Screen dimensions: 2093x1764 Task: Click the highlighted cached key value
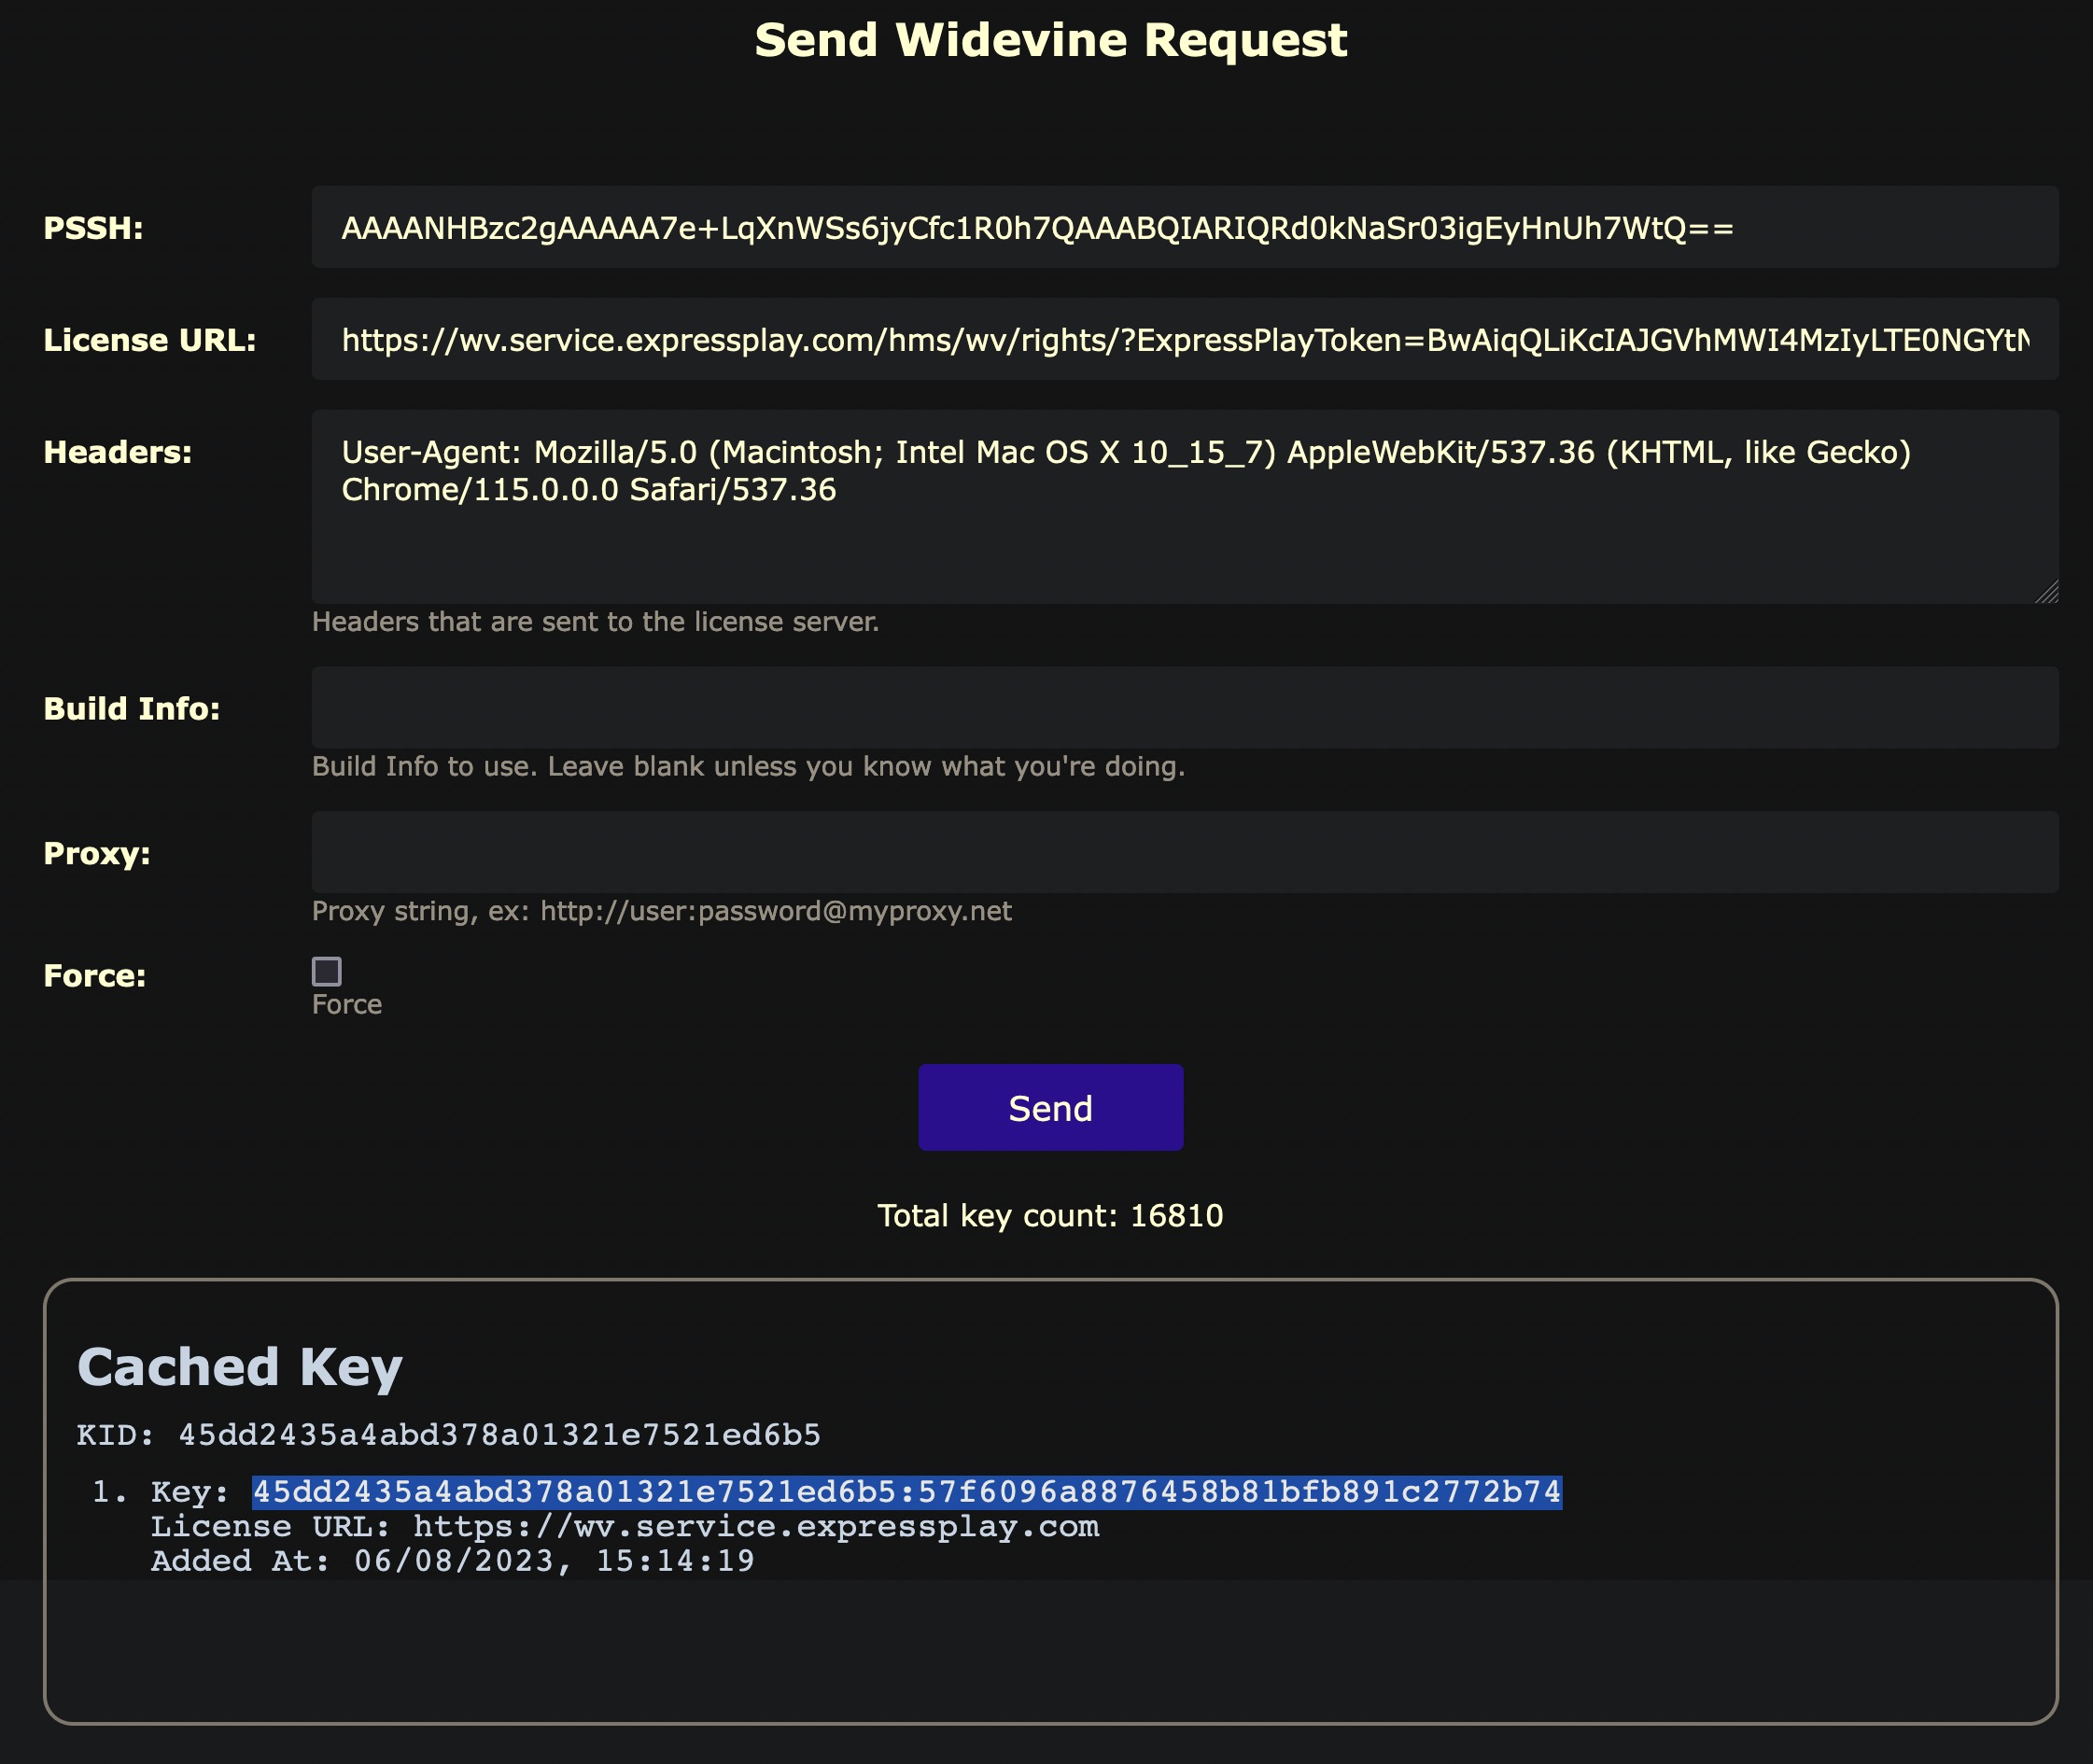(x=906, y=1491)
